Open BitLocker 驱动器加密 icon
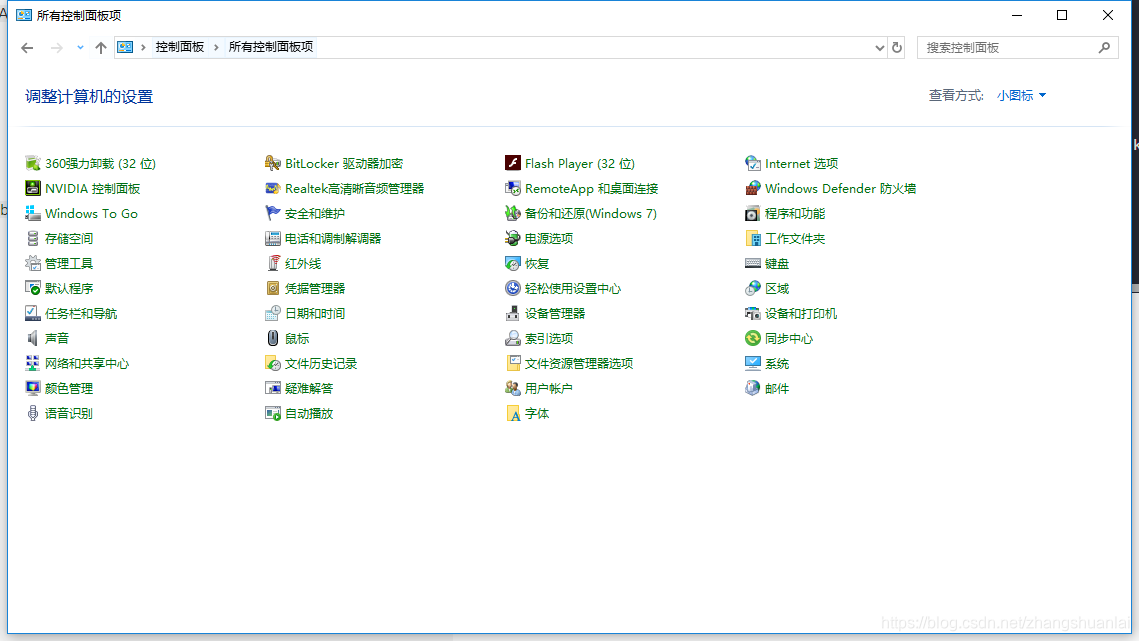 coord(272,164)
